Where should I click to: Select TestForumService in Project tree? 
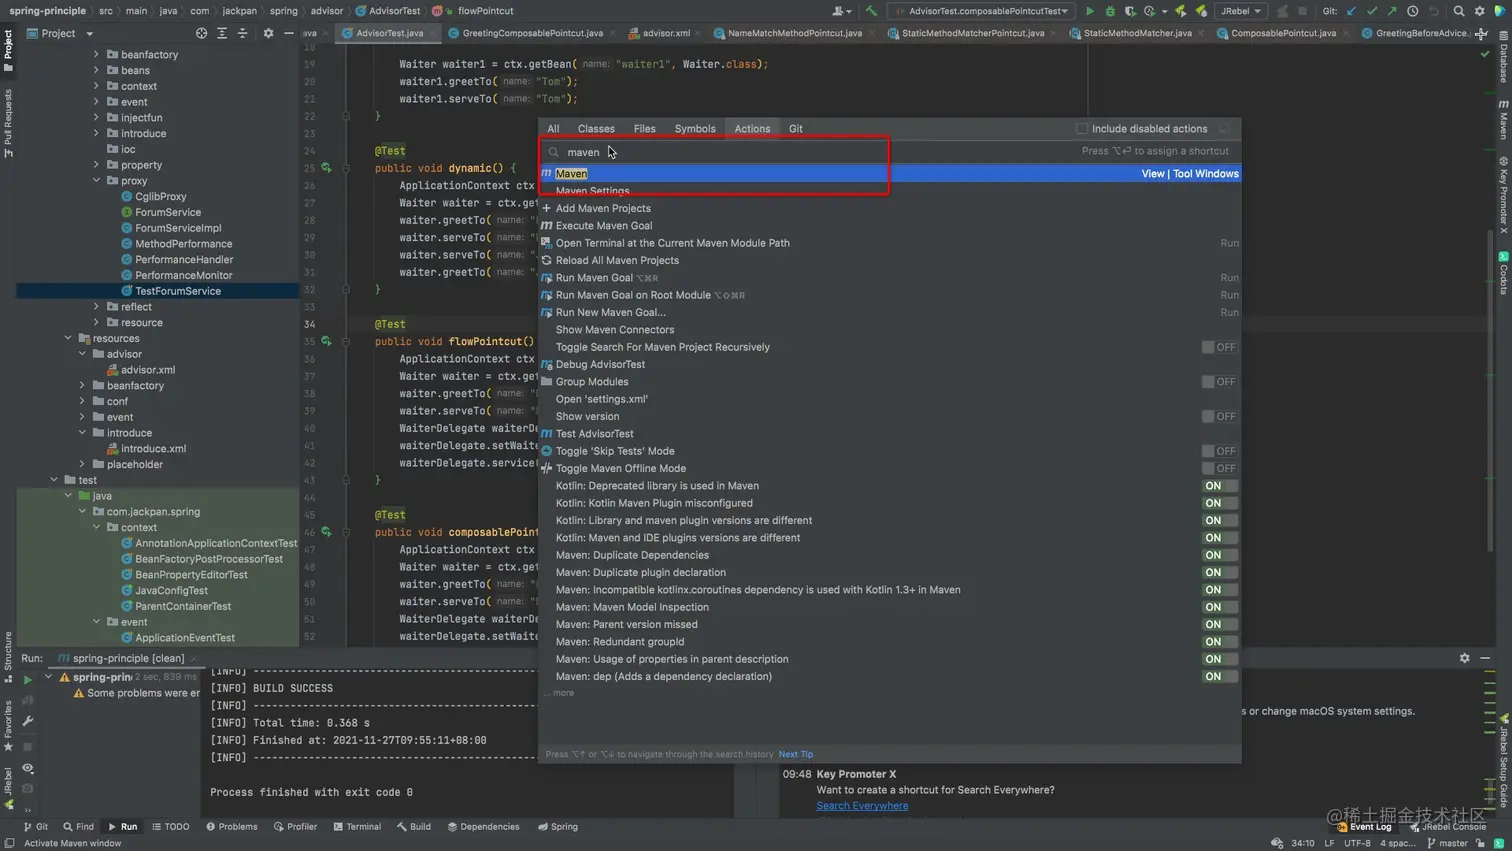coord(178,291)
